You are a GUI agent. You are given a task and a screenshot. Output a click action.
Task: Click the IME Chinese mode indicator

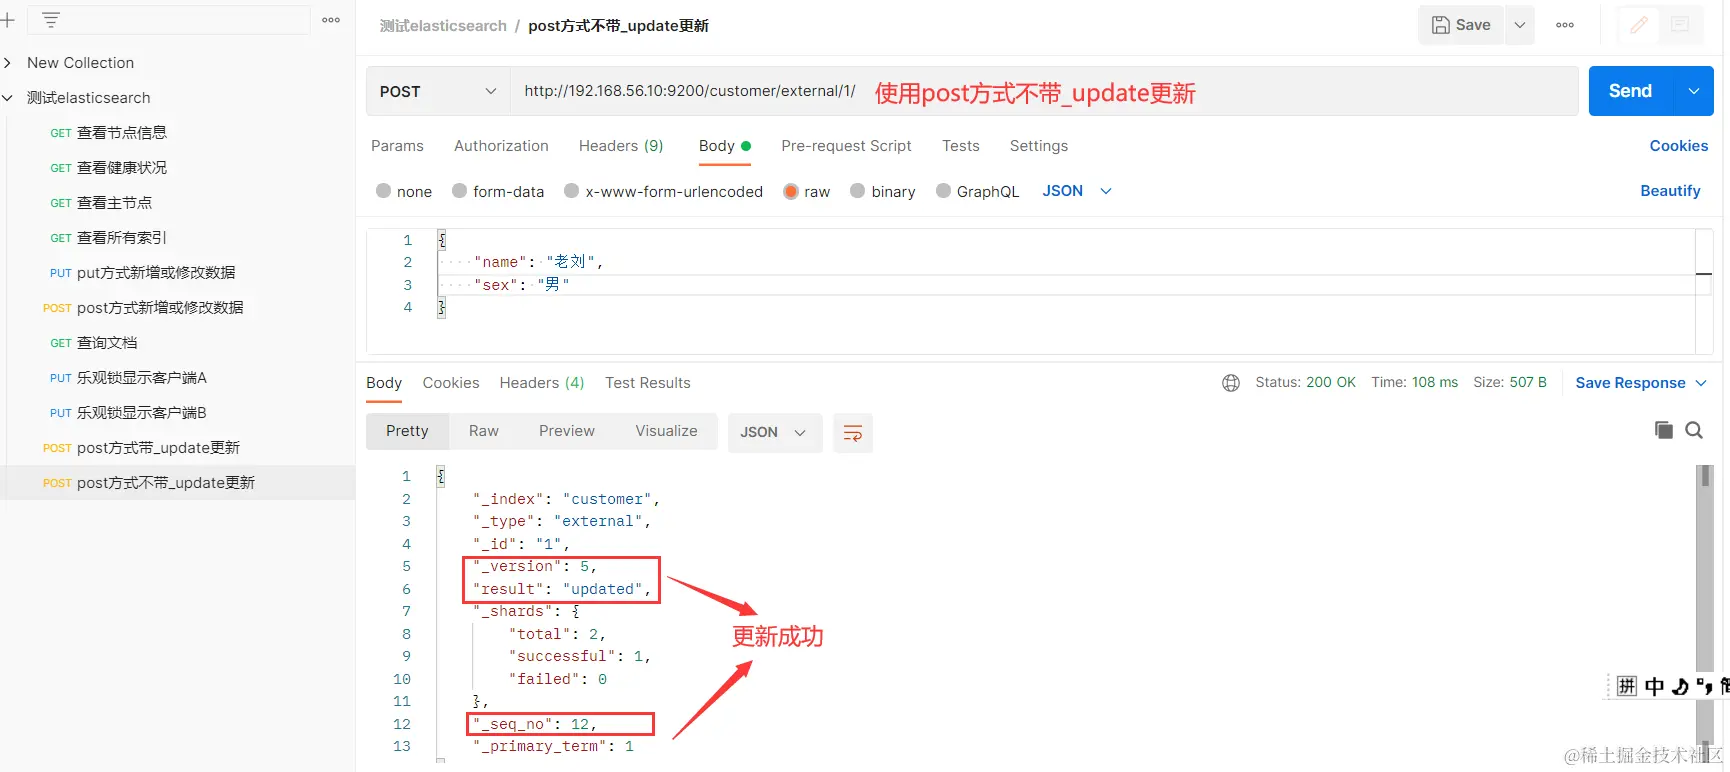(1655, 686)
